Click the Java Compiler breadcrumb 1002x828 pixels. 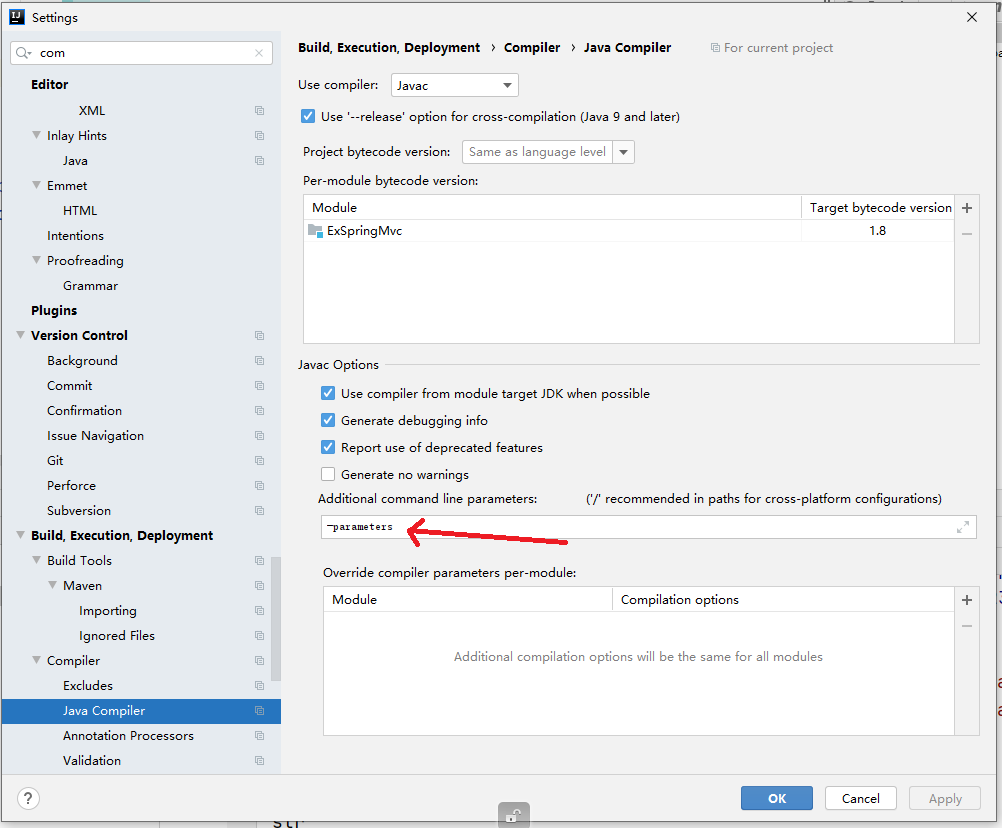click(x=627, y=48)
